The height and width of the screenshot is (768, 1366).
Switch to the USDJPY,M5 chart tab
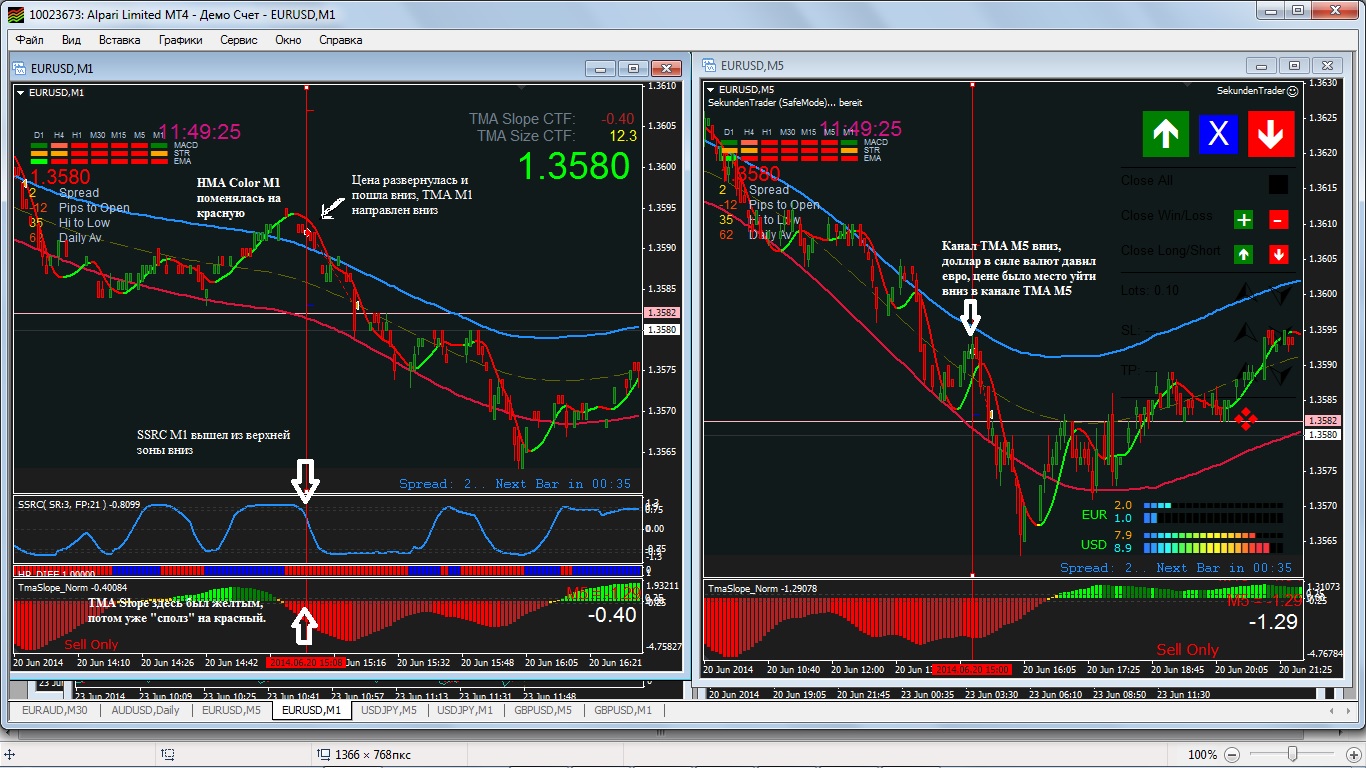(389, 710)
